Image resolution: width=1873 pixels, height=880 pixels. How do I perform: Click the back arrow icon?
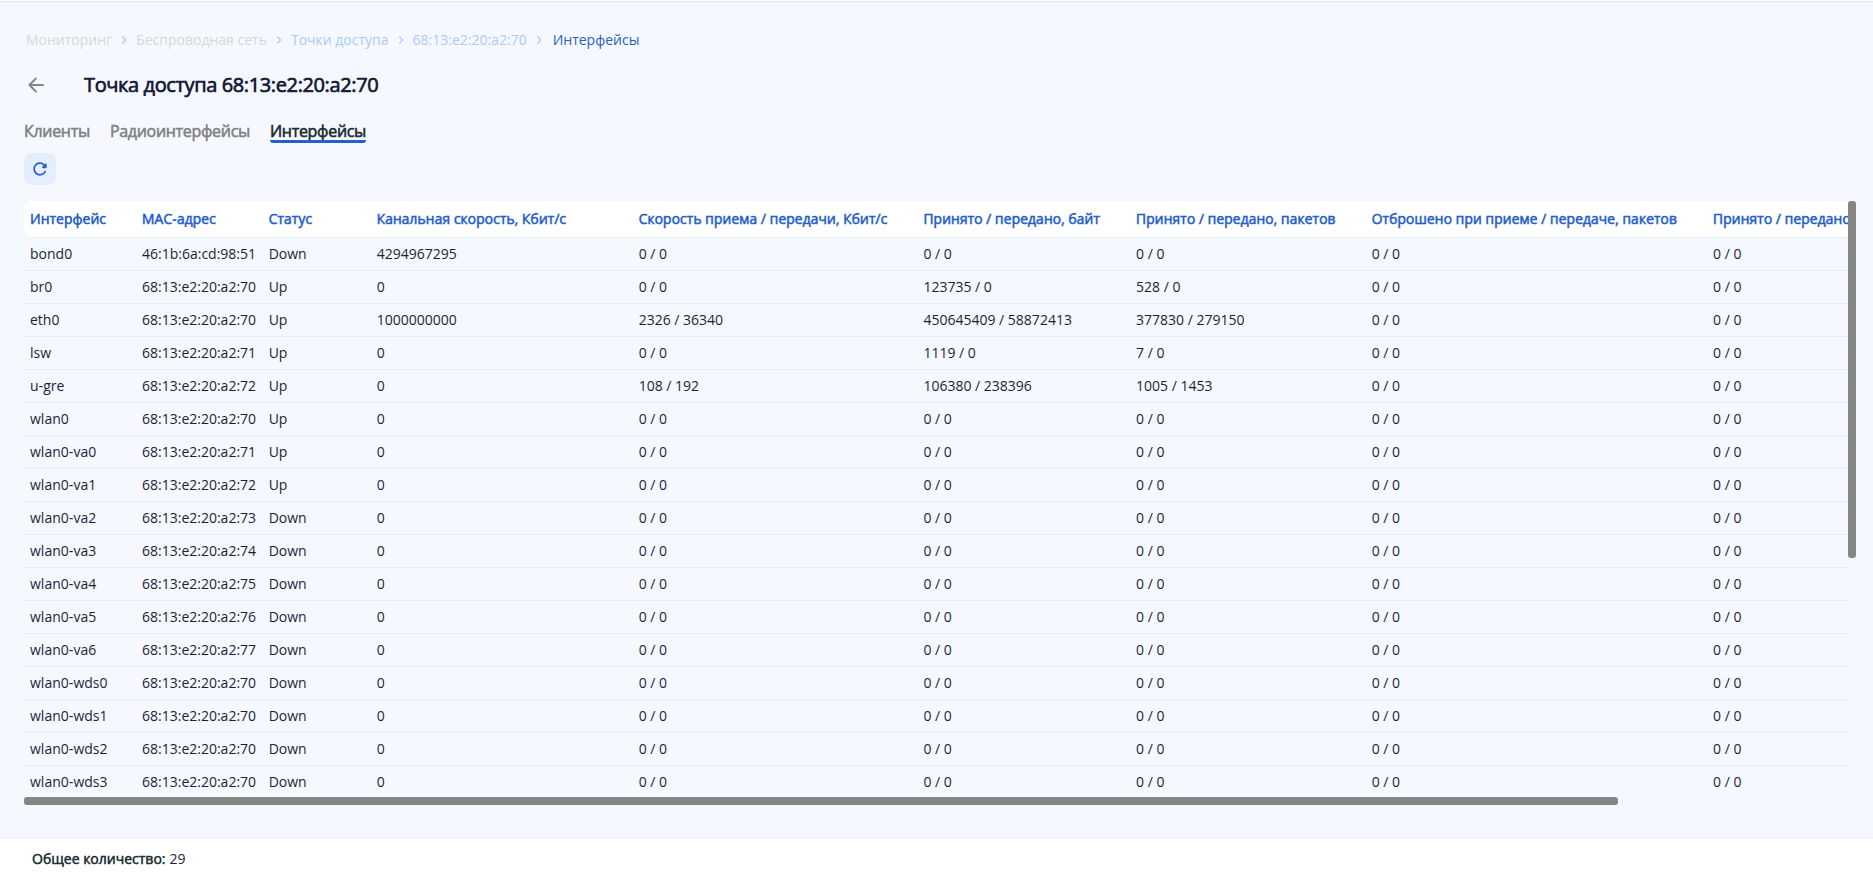[x=36, y=85]
